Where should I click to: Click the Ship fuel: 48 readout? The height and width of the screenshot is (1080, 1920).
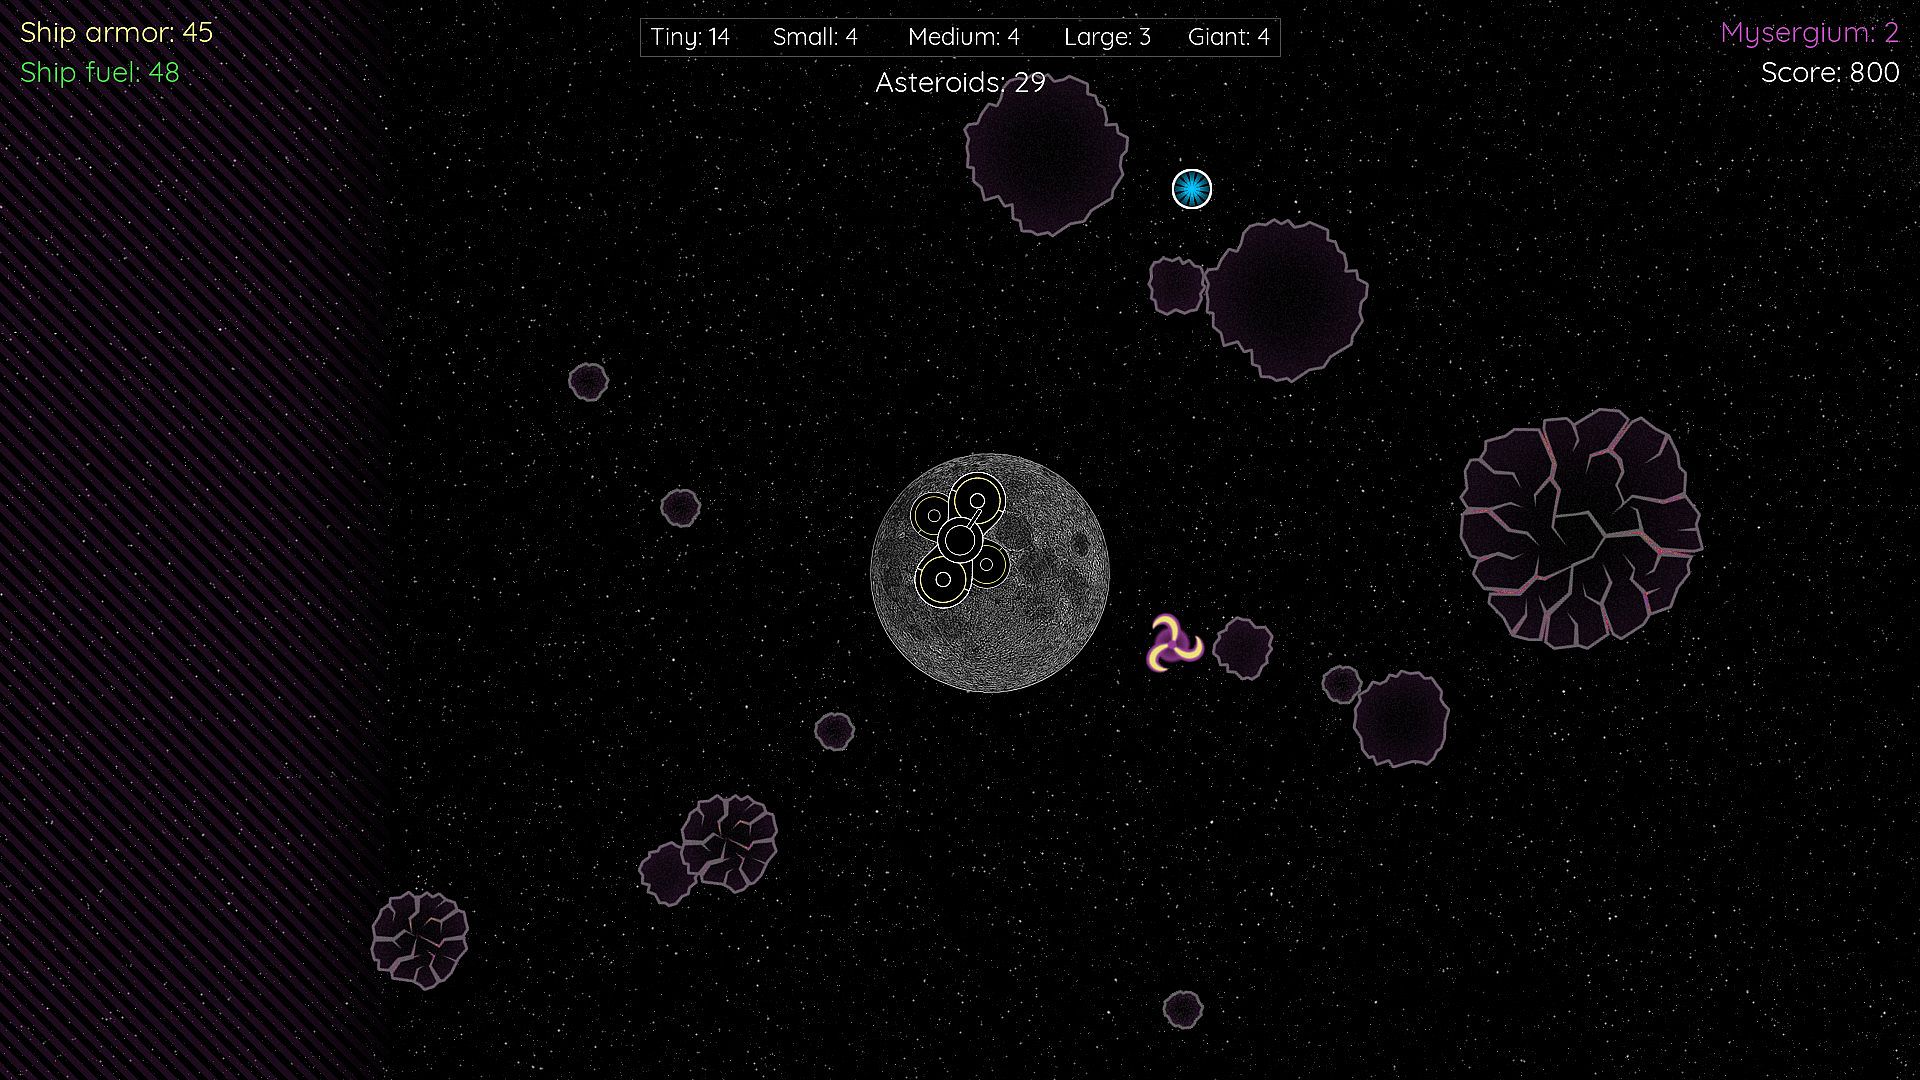(x=100, y=73)
